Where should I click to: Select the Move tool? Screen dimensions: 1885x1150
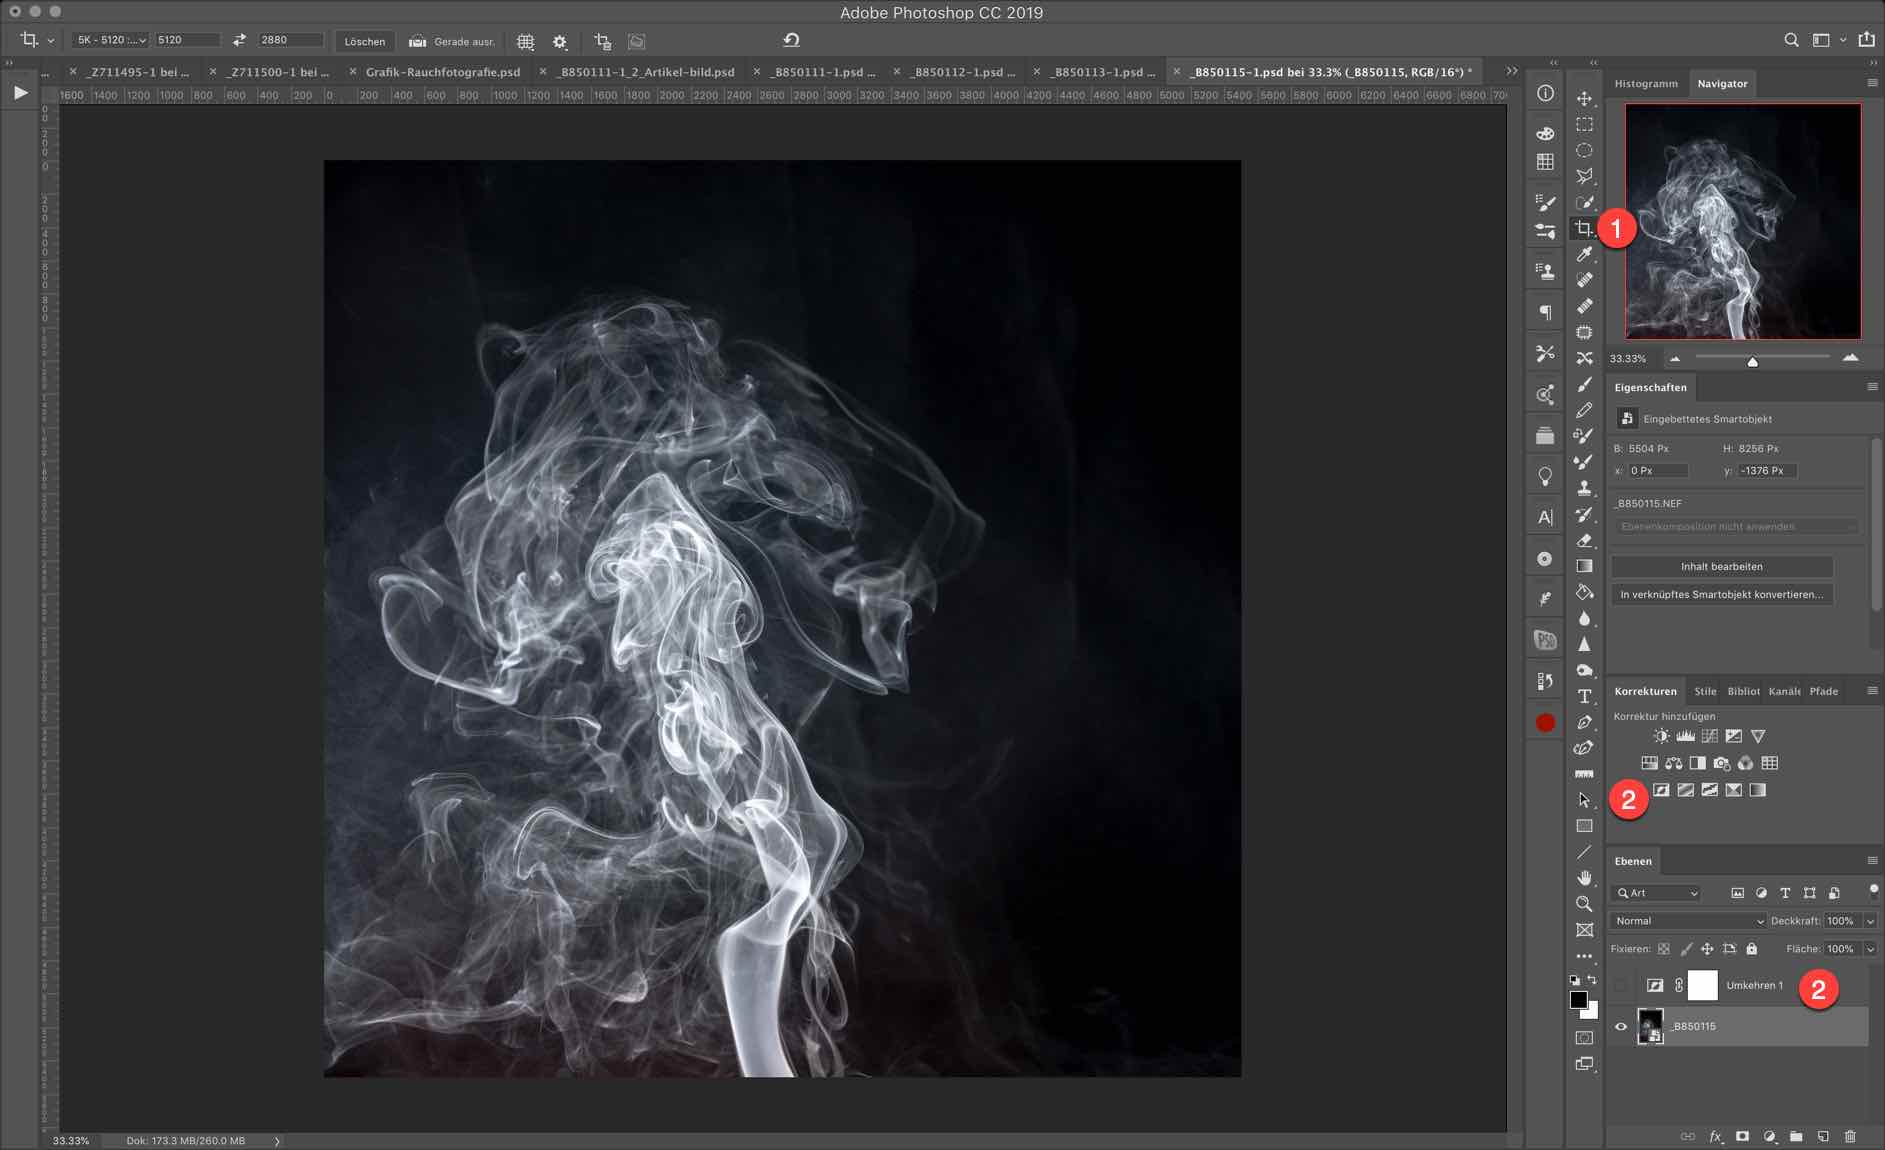1584,98
